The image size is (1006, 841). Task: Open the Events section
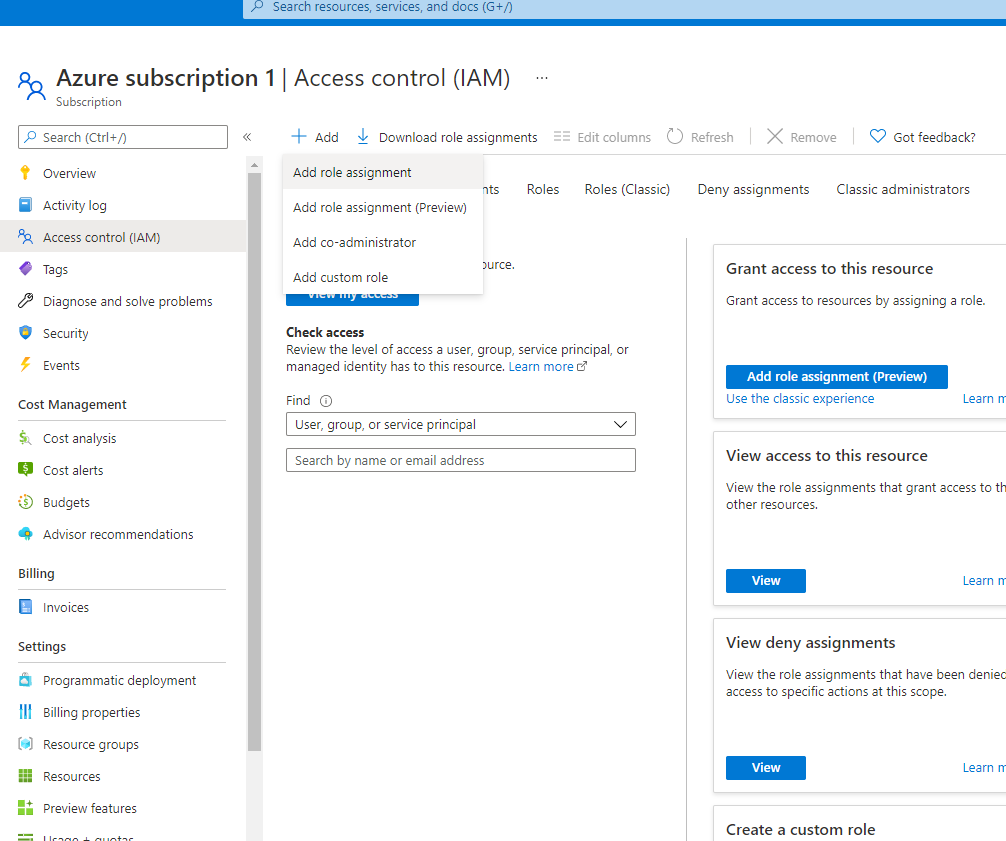[x=61, y=366]
